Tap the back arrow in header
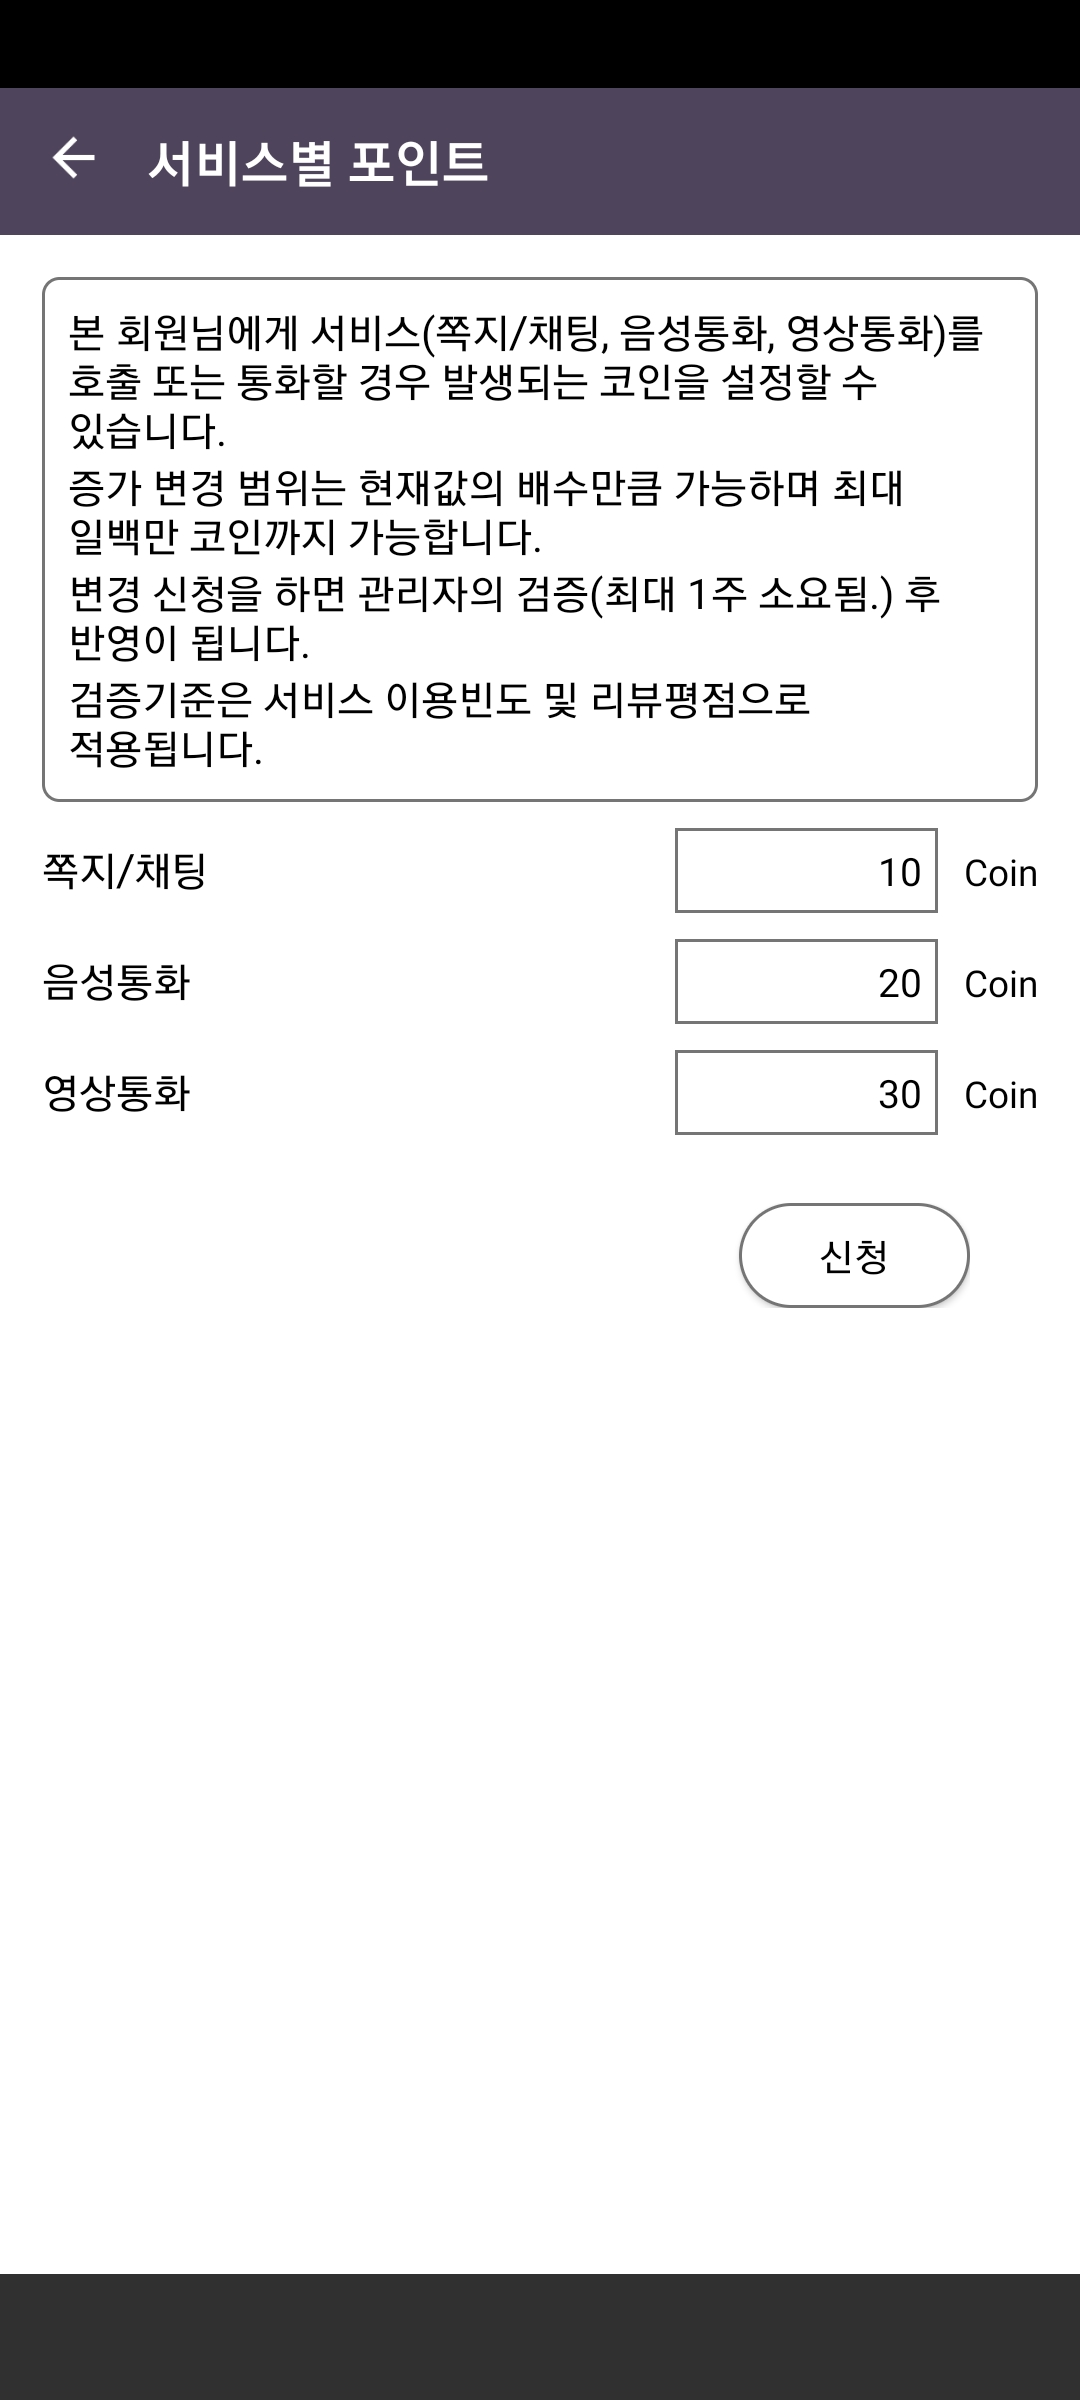The width and height of the screenshot is (1080, 2400). coord(73,160)
